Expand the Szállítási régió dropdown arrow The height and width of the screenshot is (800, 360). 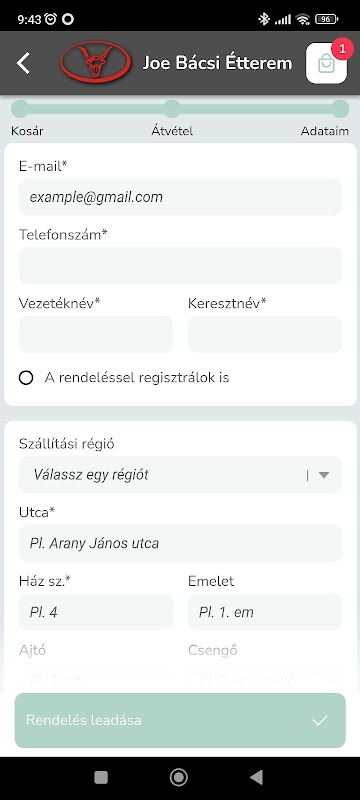tap(324, 475)
